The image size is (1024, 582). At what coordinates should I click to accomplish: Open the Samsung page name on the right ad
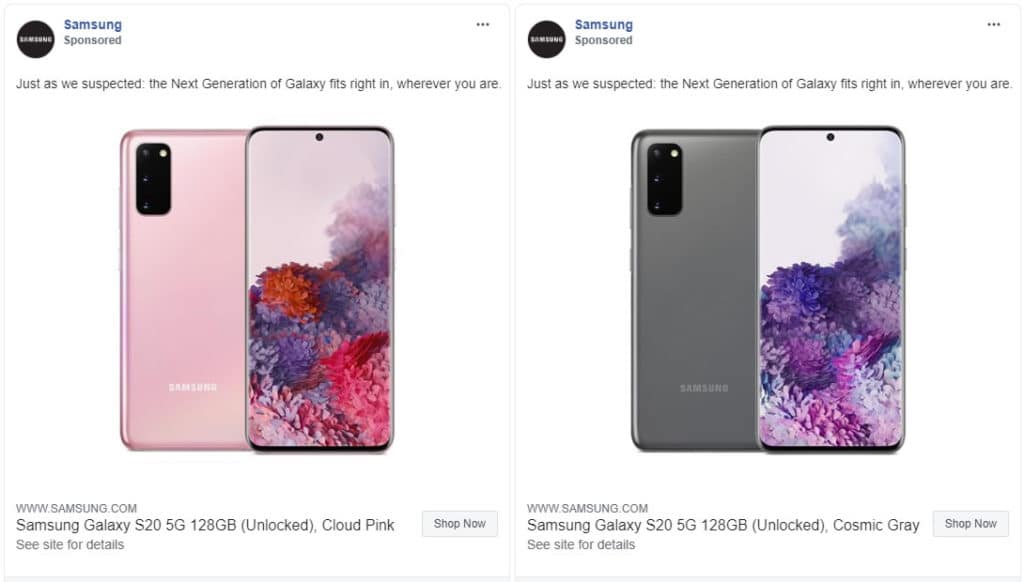(x=603, y=25)
